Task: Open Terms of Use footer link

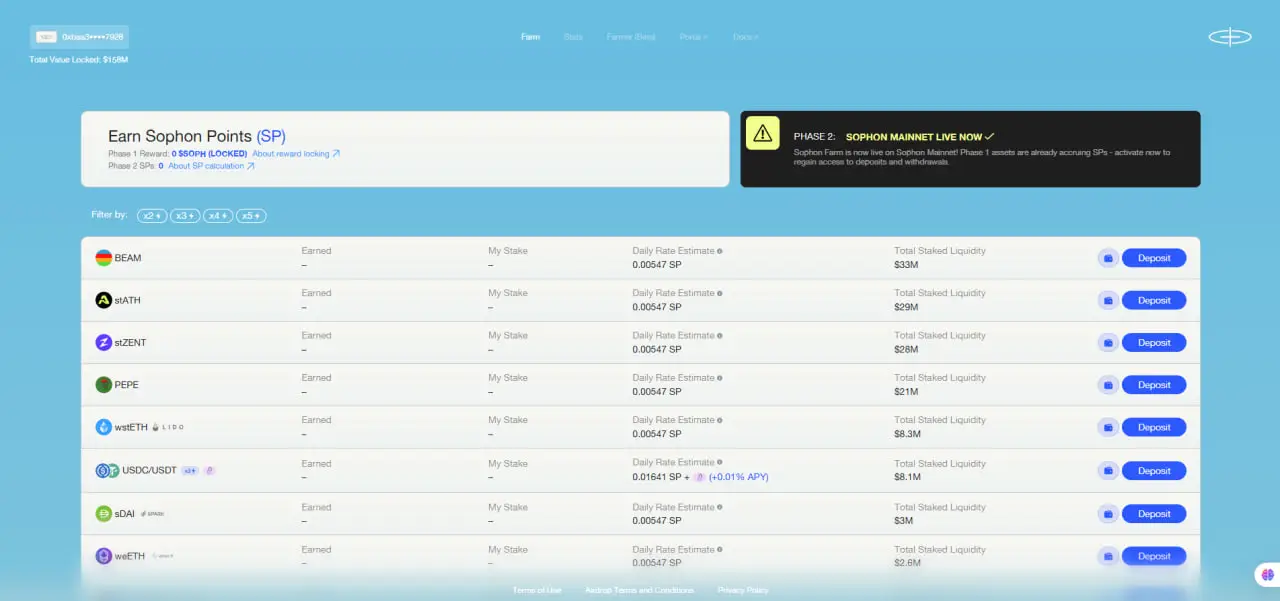Action: (x=537, y=590)
